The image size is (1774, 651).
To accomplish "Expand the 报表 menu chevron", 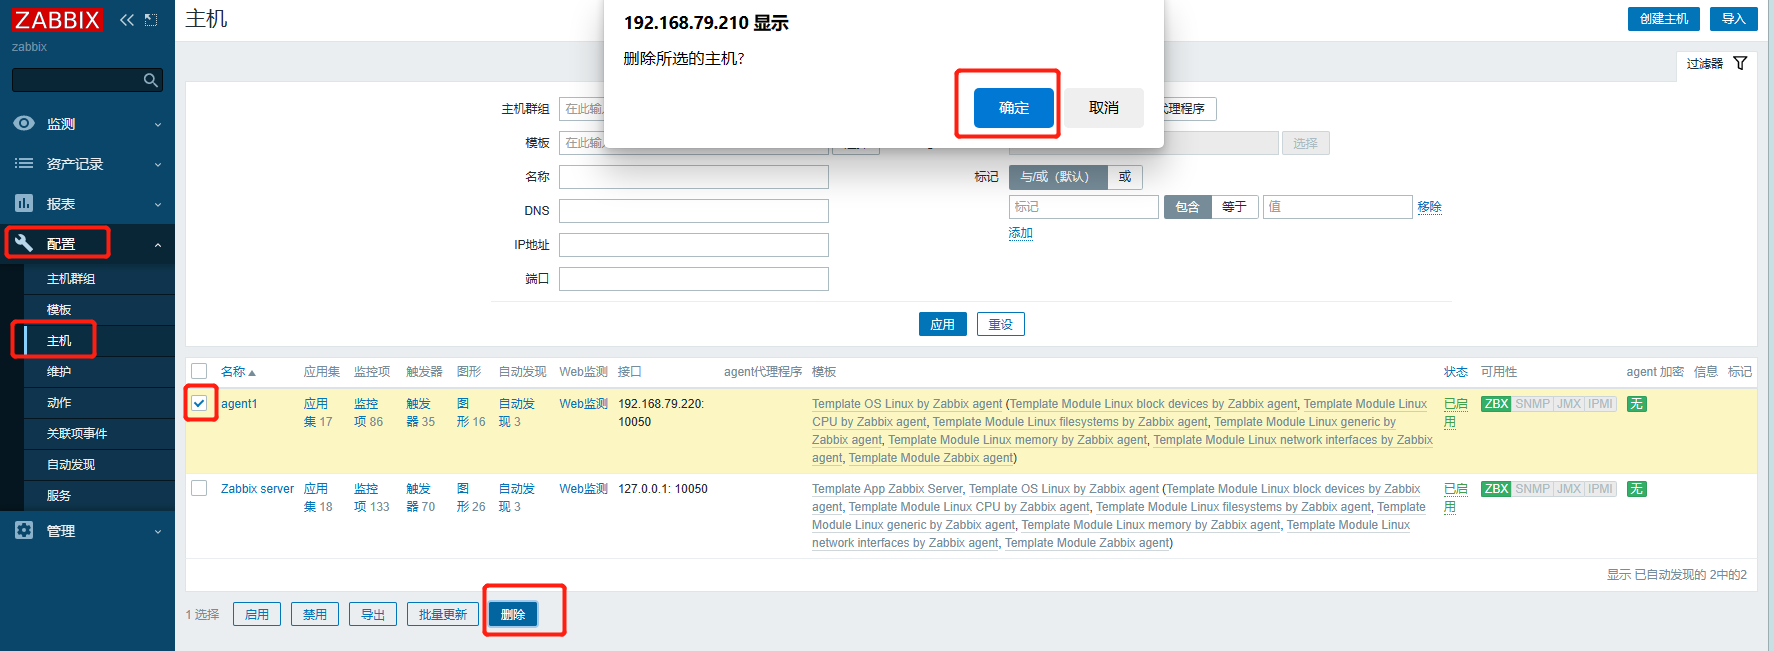I will [158, 205].
